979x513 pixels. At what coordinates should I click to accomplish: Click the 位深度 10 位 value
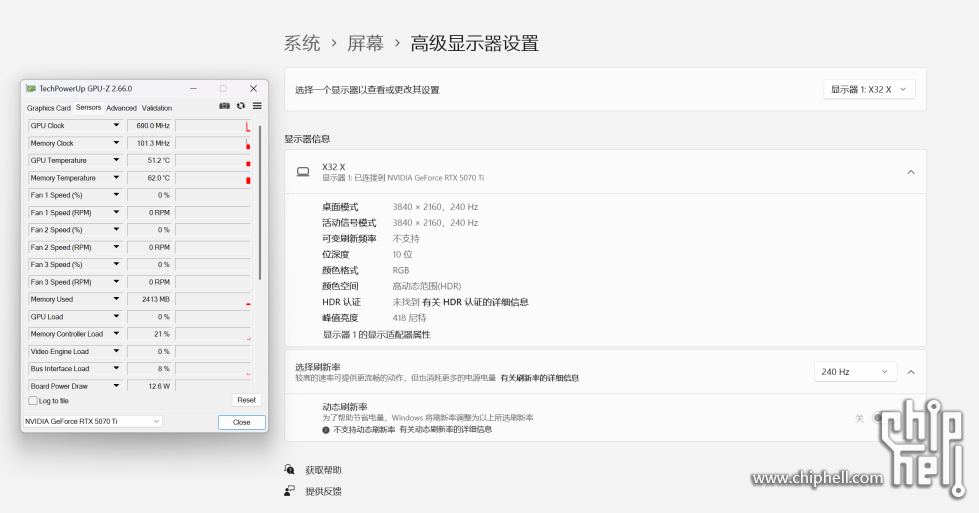(402, 255)
